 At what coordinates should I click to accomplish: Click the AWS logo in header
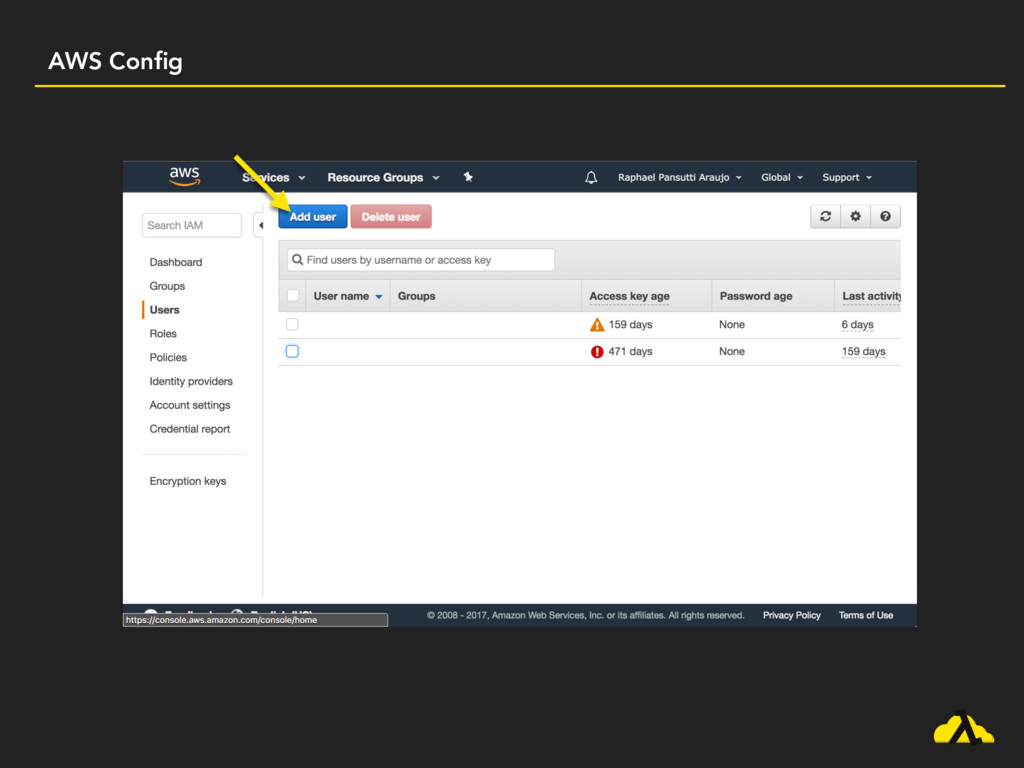tap(185, 176)
